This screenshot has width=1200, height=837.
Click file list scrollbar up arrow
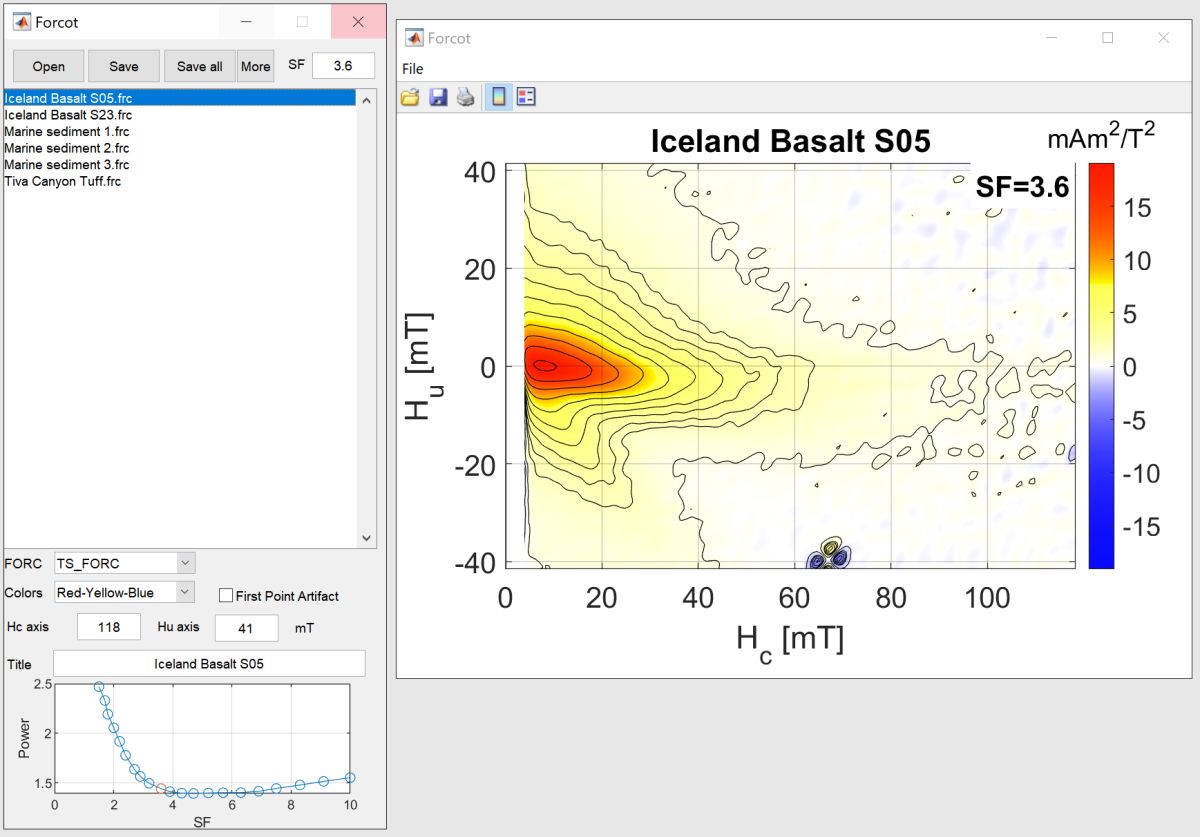[x=365, y=100]
